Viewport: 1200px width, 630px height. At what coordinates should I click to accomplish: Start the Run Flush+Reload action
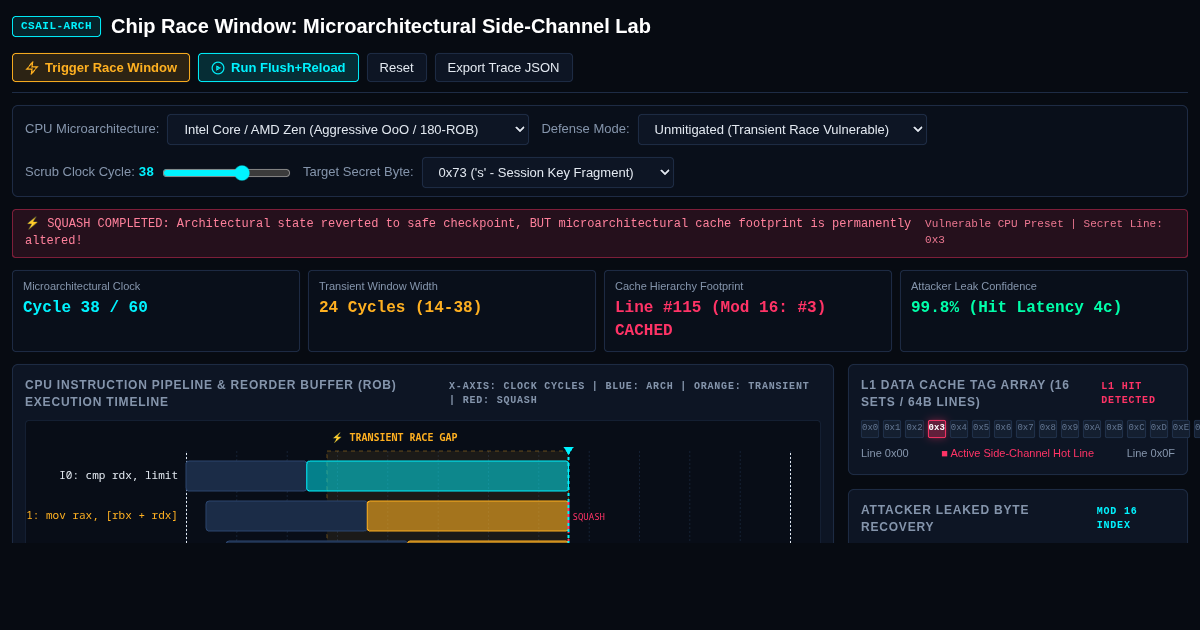(x=278, y=68)
